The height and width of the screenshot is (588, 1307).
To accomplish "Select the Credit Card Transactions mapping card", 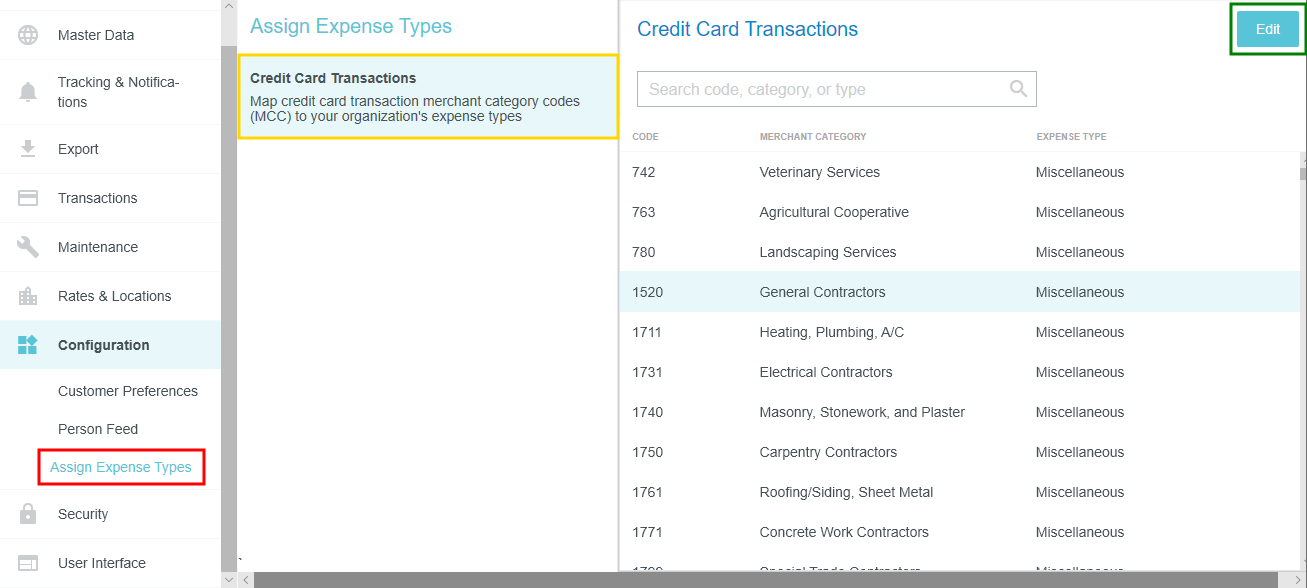I will pos(428,97).
